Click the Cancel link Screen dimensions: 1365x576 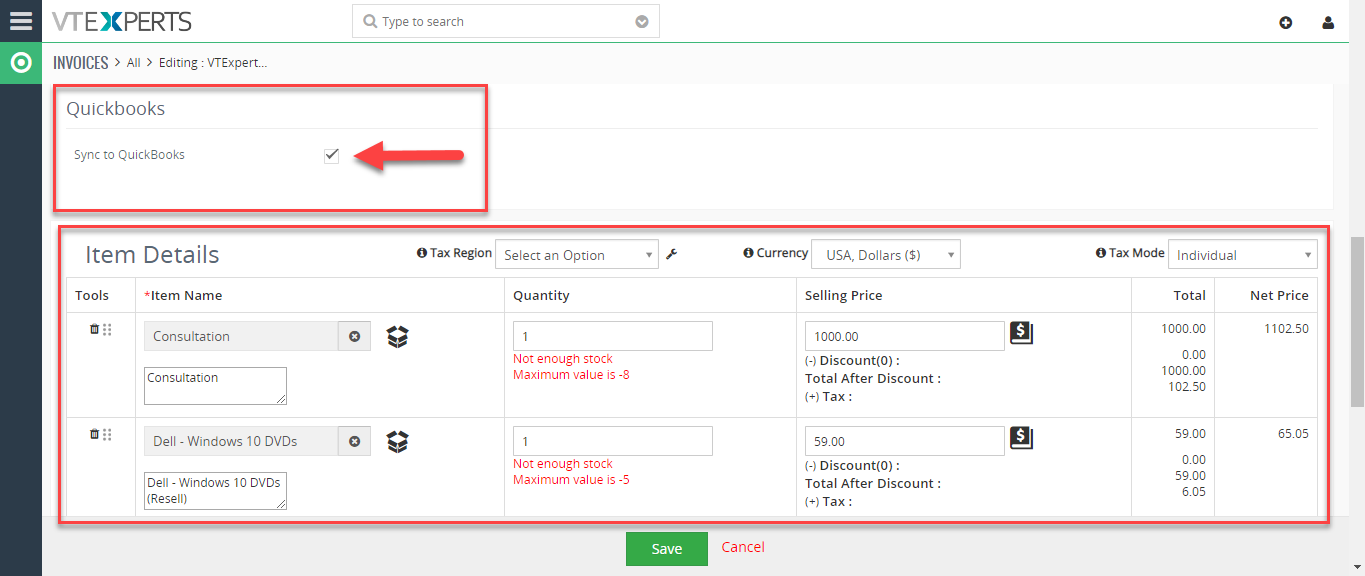point(743,547)
